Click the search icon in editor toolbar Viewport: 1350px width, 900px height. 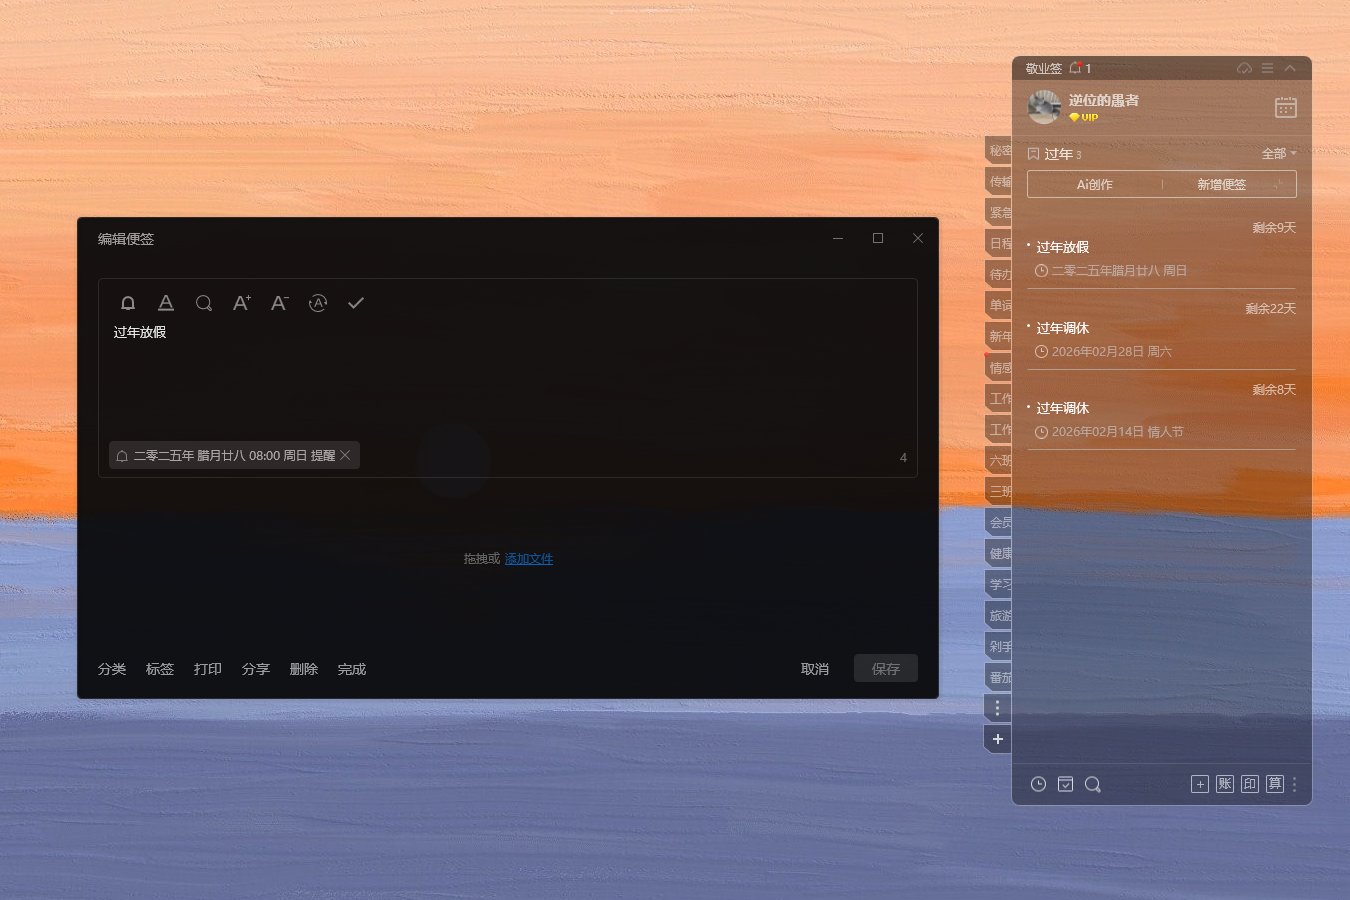[204, 303]
